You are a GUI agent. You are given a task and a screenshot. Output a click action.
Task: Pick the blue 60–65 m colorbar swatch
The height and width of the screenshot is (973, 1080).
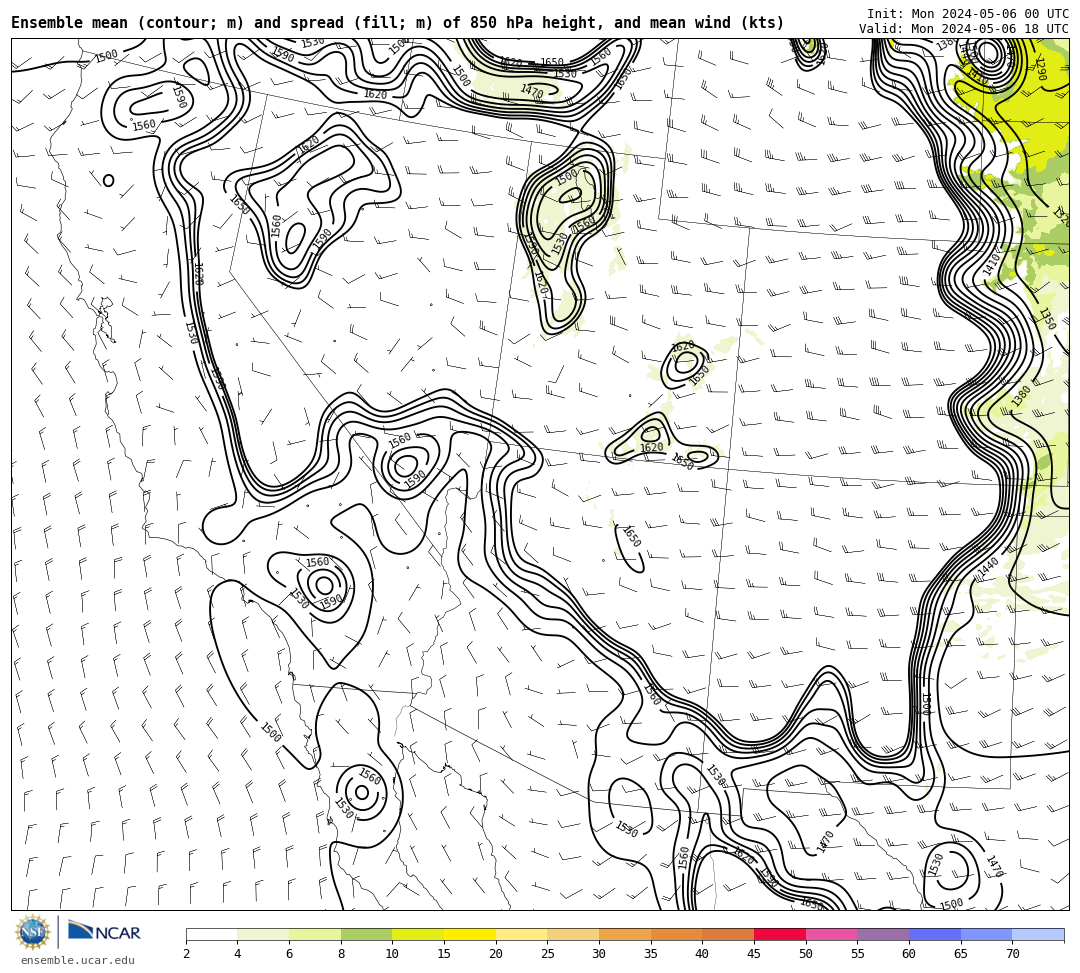[x=935, y=934]
